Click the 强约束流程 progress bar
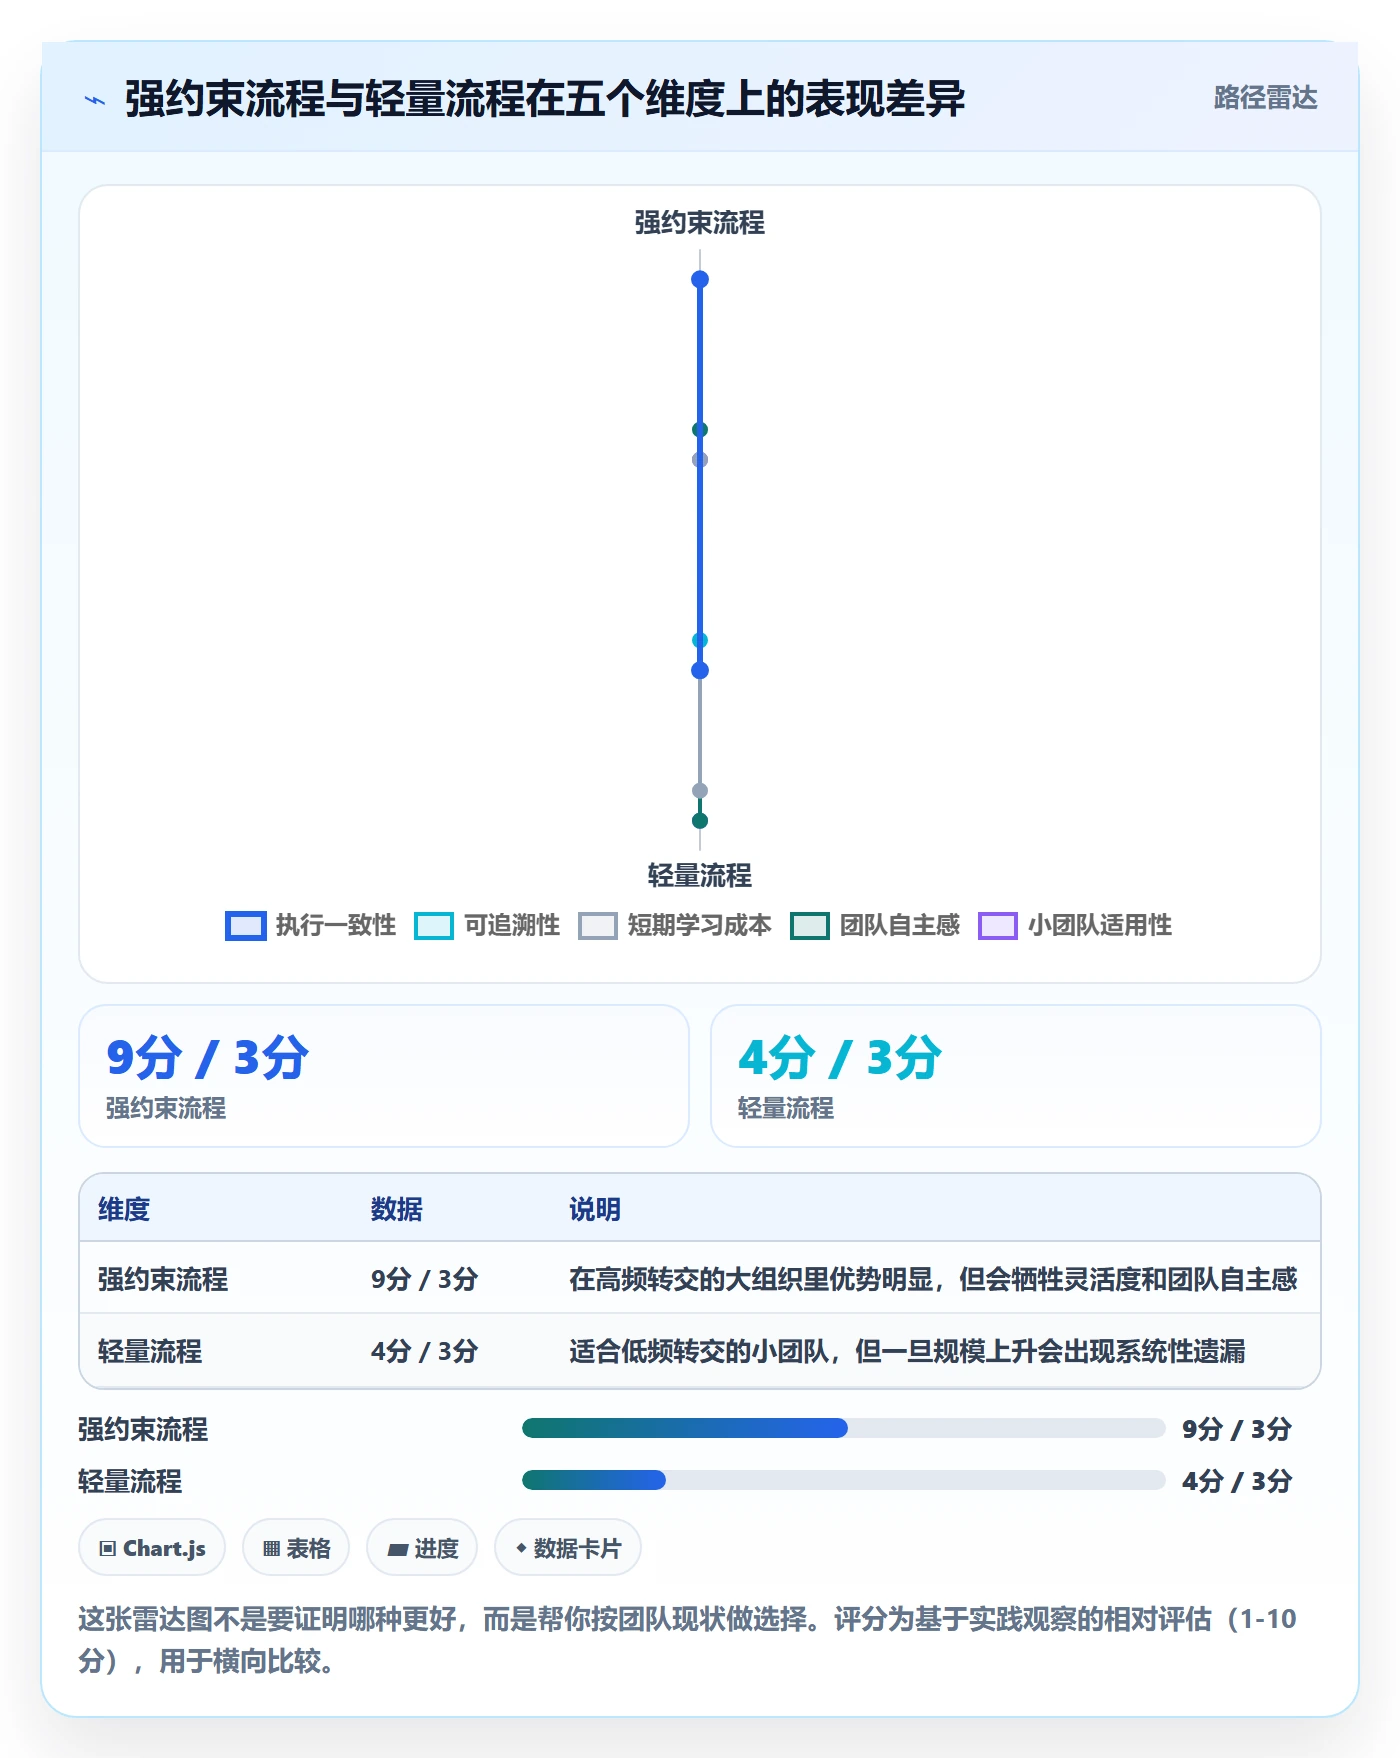Image resolution: width=1400 pixels, height=1758 pixels. tap(844, 1428)
